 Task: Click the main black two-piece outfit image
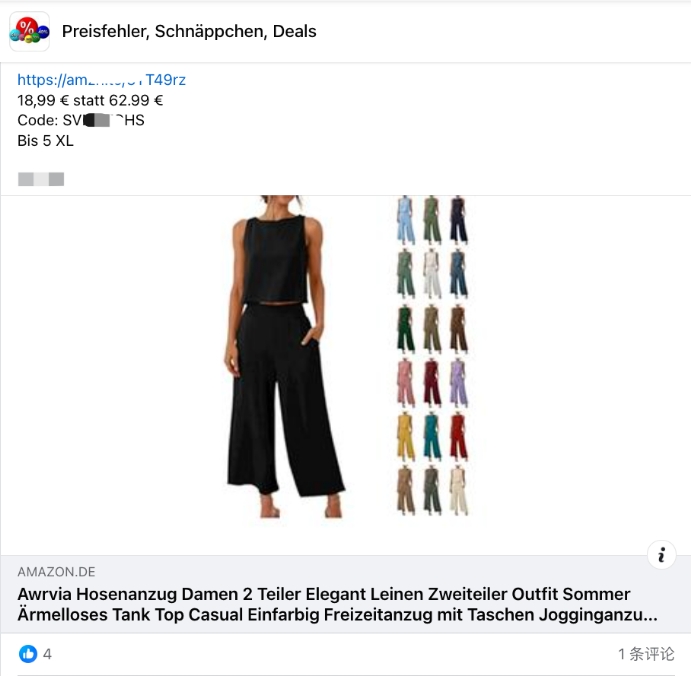coord(283,356)
